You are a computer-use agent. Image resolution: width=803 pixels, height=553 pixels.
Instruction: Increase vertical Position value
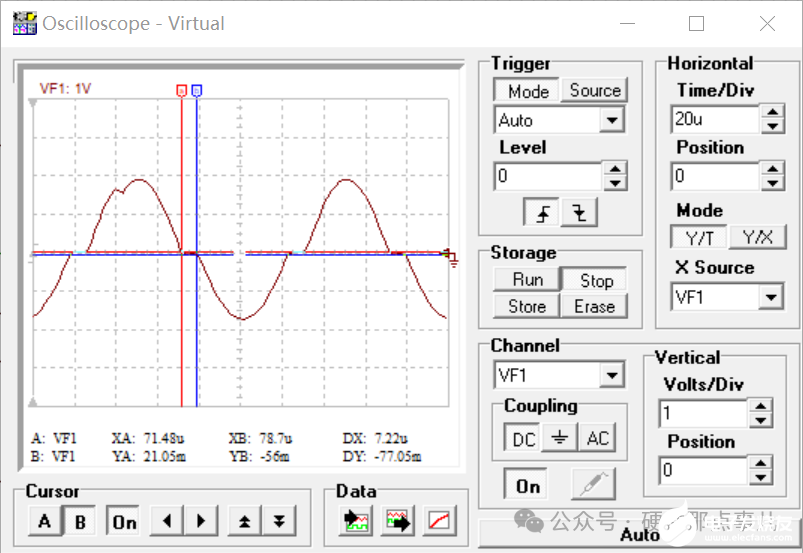tap(760, 463)
